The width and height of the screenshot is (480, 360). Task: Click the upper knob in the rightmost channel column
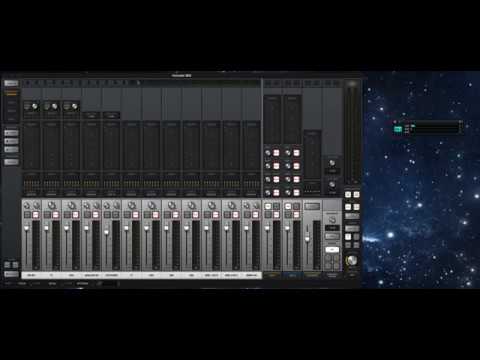[x=332, y=163]
